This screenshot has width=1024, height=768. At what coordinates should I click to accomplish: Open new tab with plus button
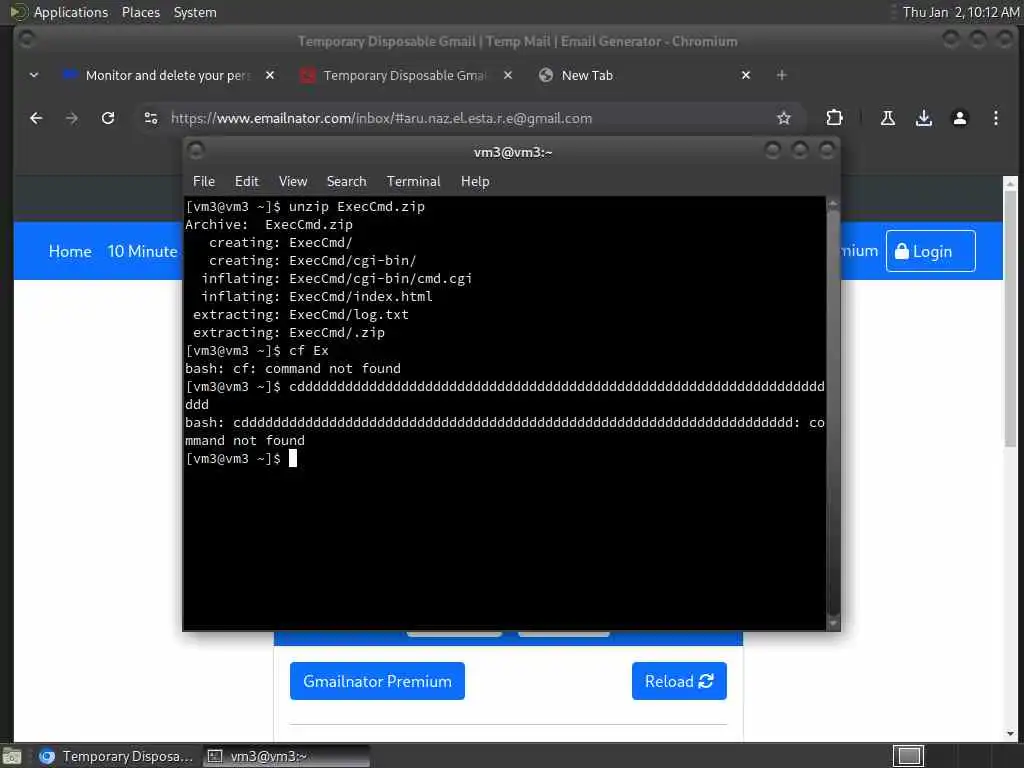click(x=781, y=75)
